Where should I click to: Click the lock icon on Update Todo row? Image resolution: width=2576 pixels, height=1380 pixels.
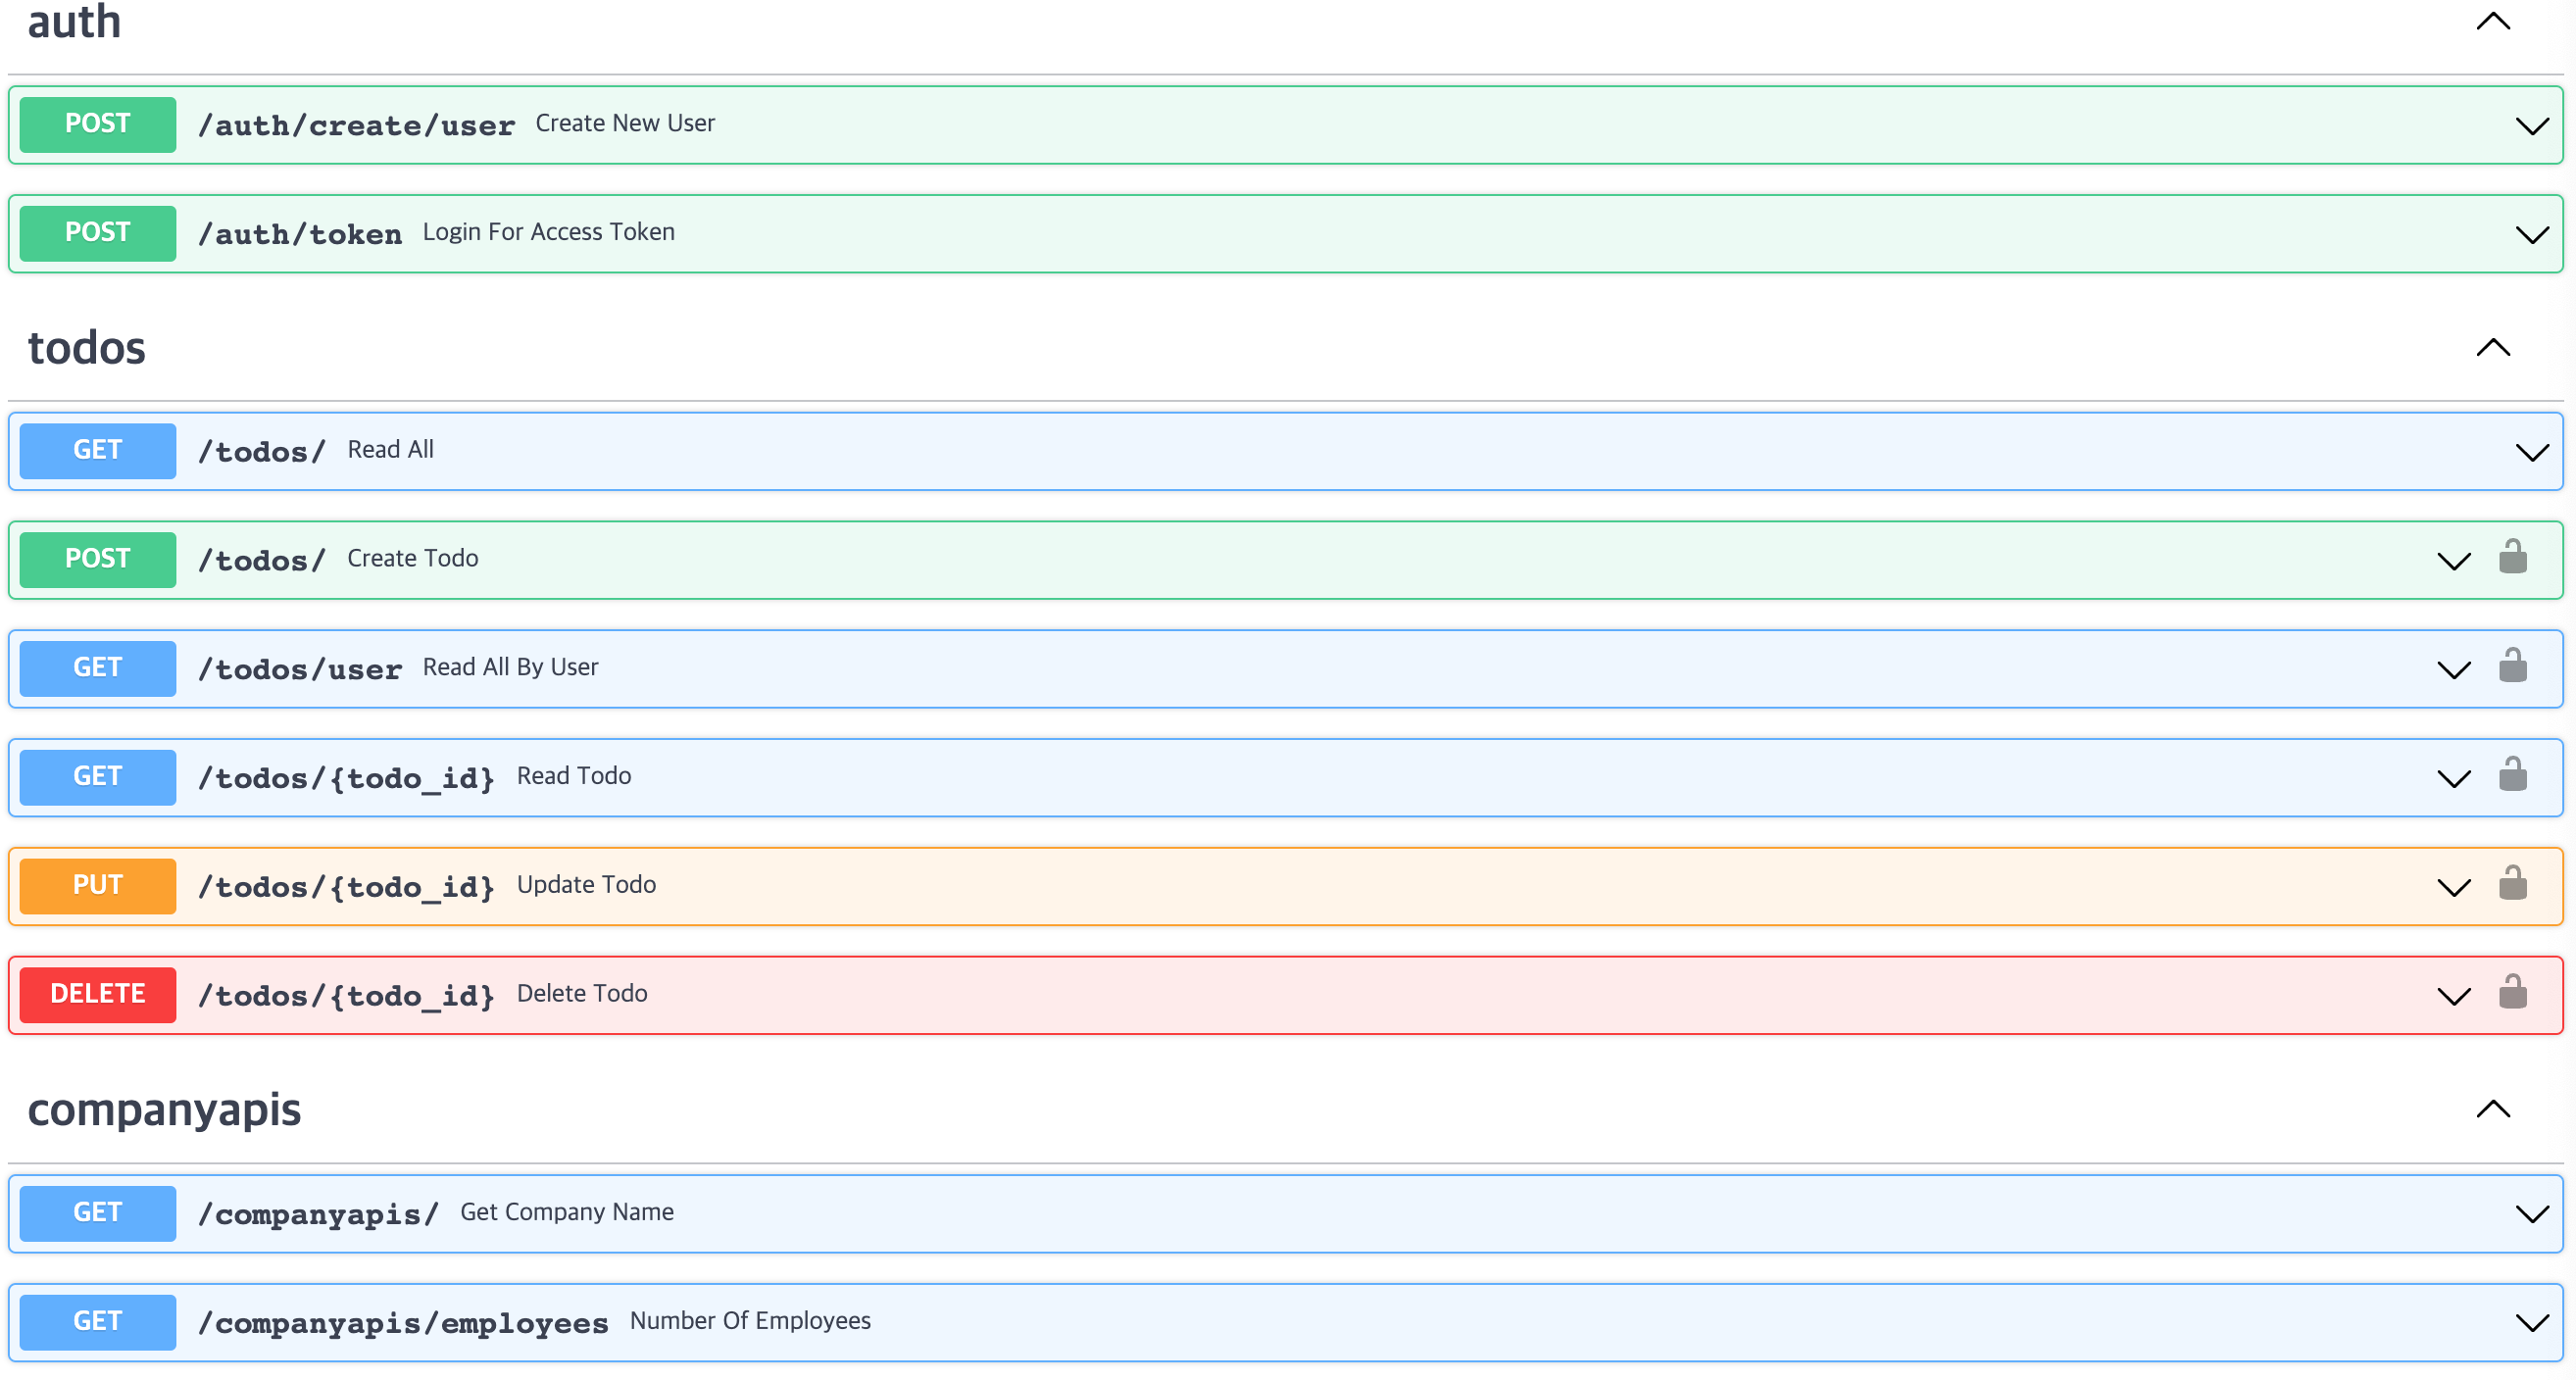(x=2513, y=884)
